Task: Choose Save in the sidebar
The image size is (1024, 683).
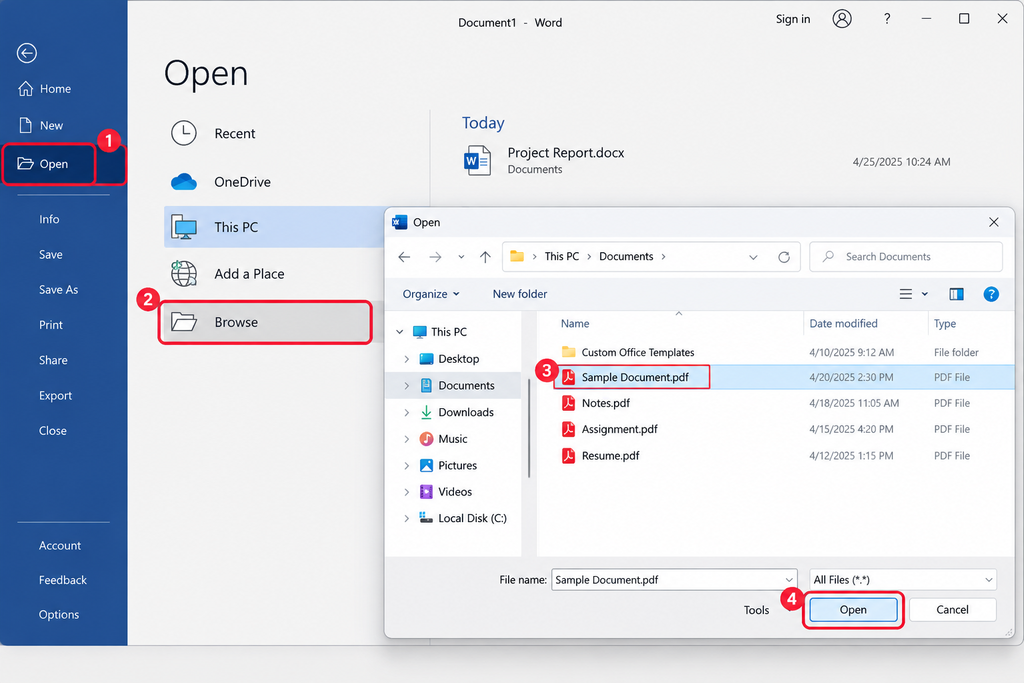Action: (50, 255)
